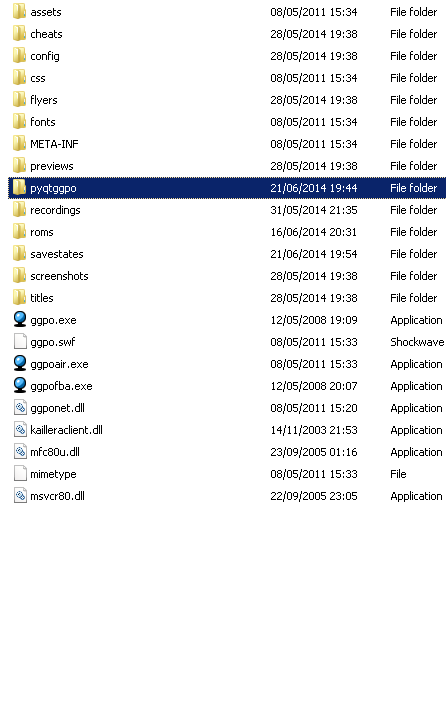This screenshot has height=724, width=446.
Task: Click the css folder icon
Action: [x=19, y=78]
